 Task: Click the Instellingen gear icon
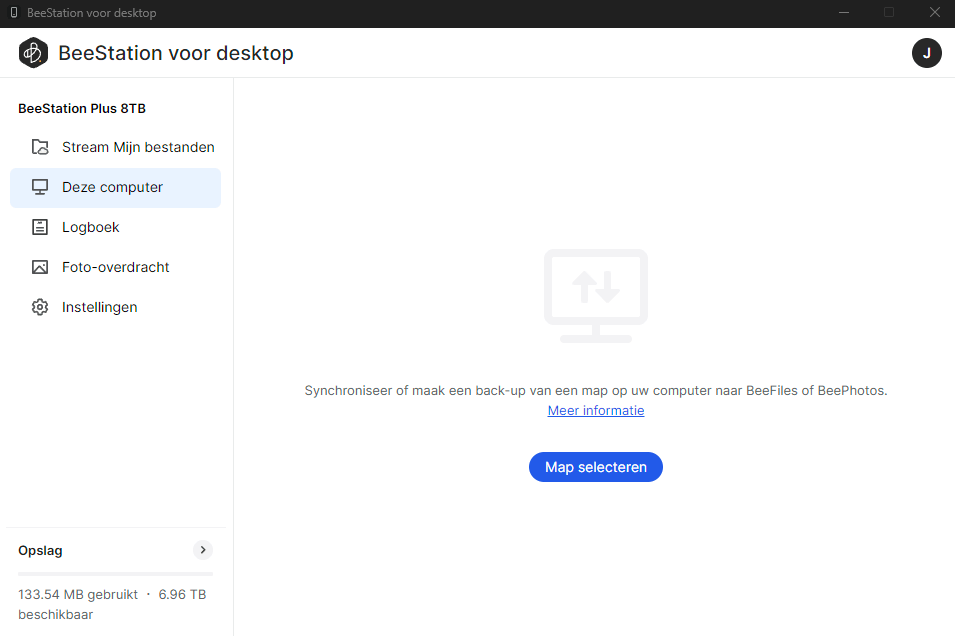point(40,307)
